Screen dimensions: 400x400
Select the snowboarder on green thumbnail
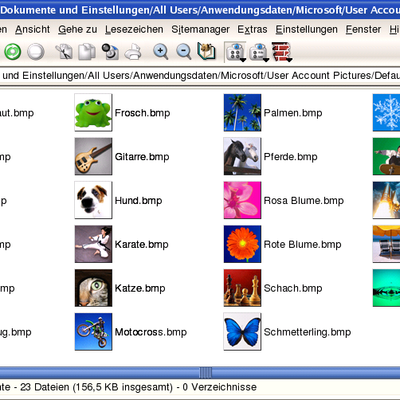386,156
